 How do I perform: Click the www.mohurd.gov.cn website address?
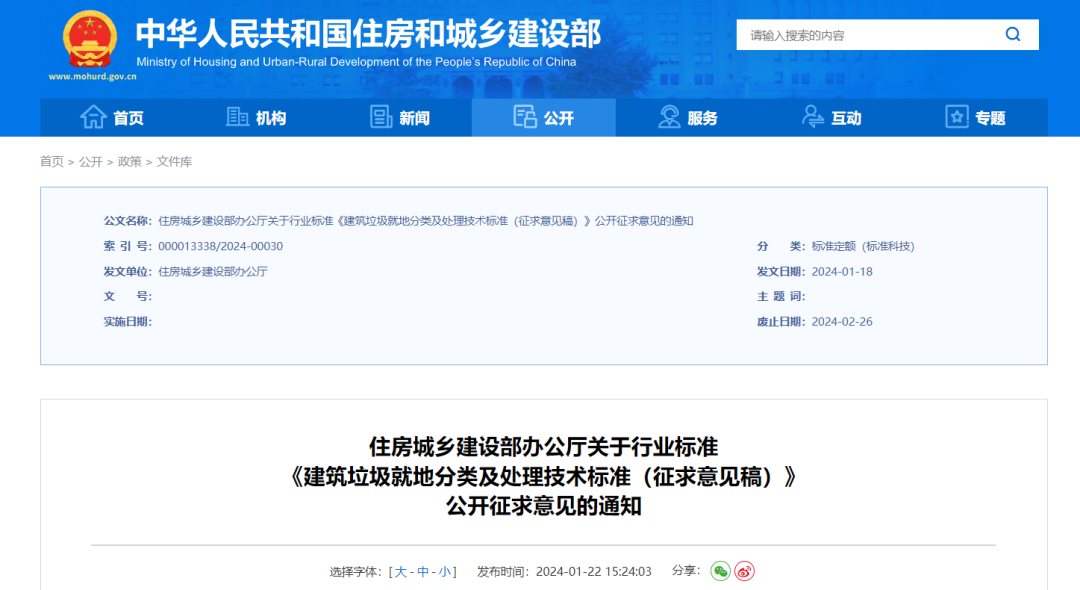[91, 78]
